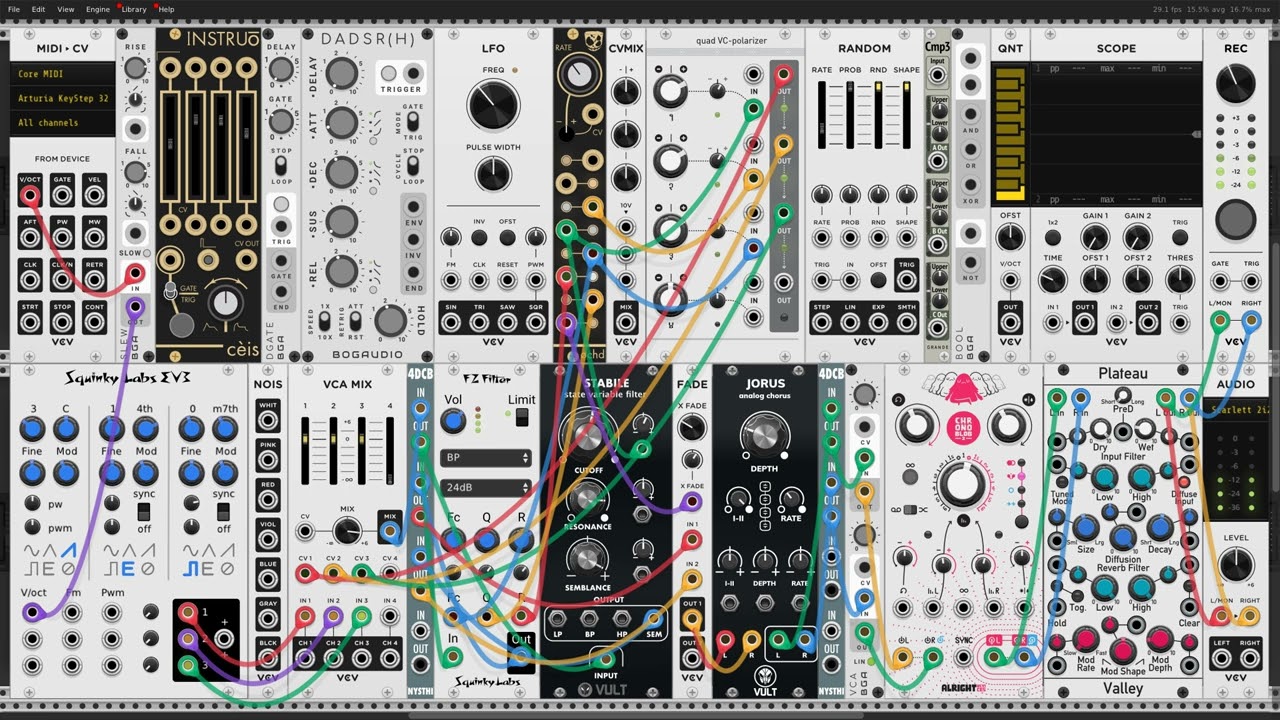Click the LFO SIN output jack

coord(450,323)
